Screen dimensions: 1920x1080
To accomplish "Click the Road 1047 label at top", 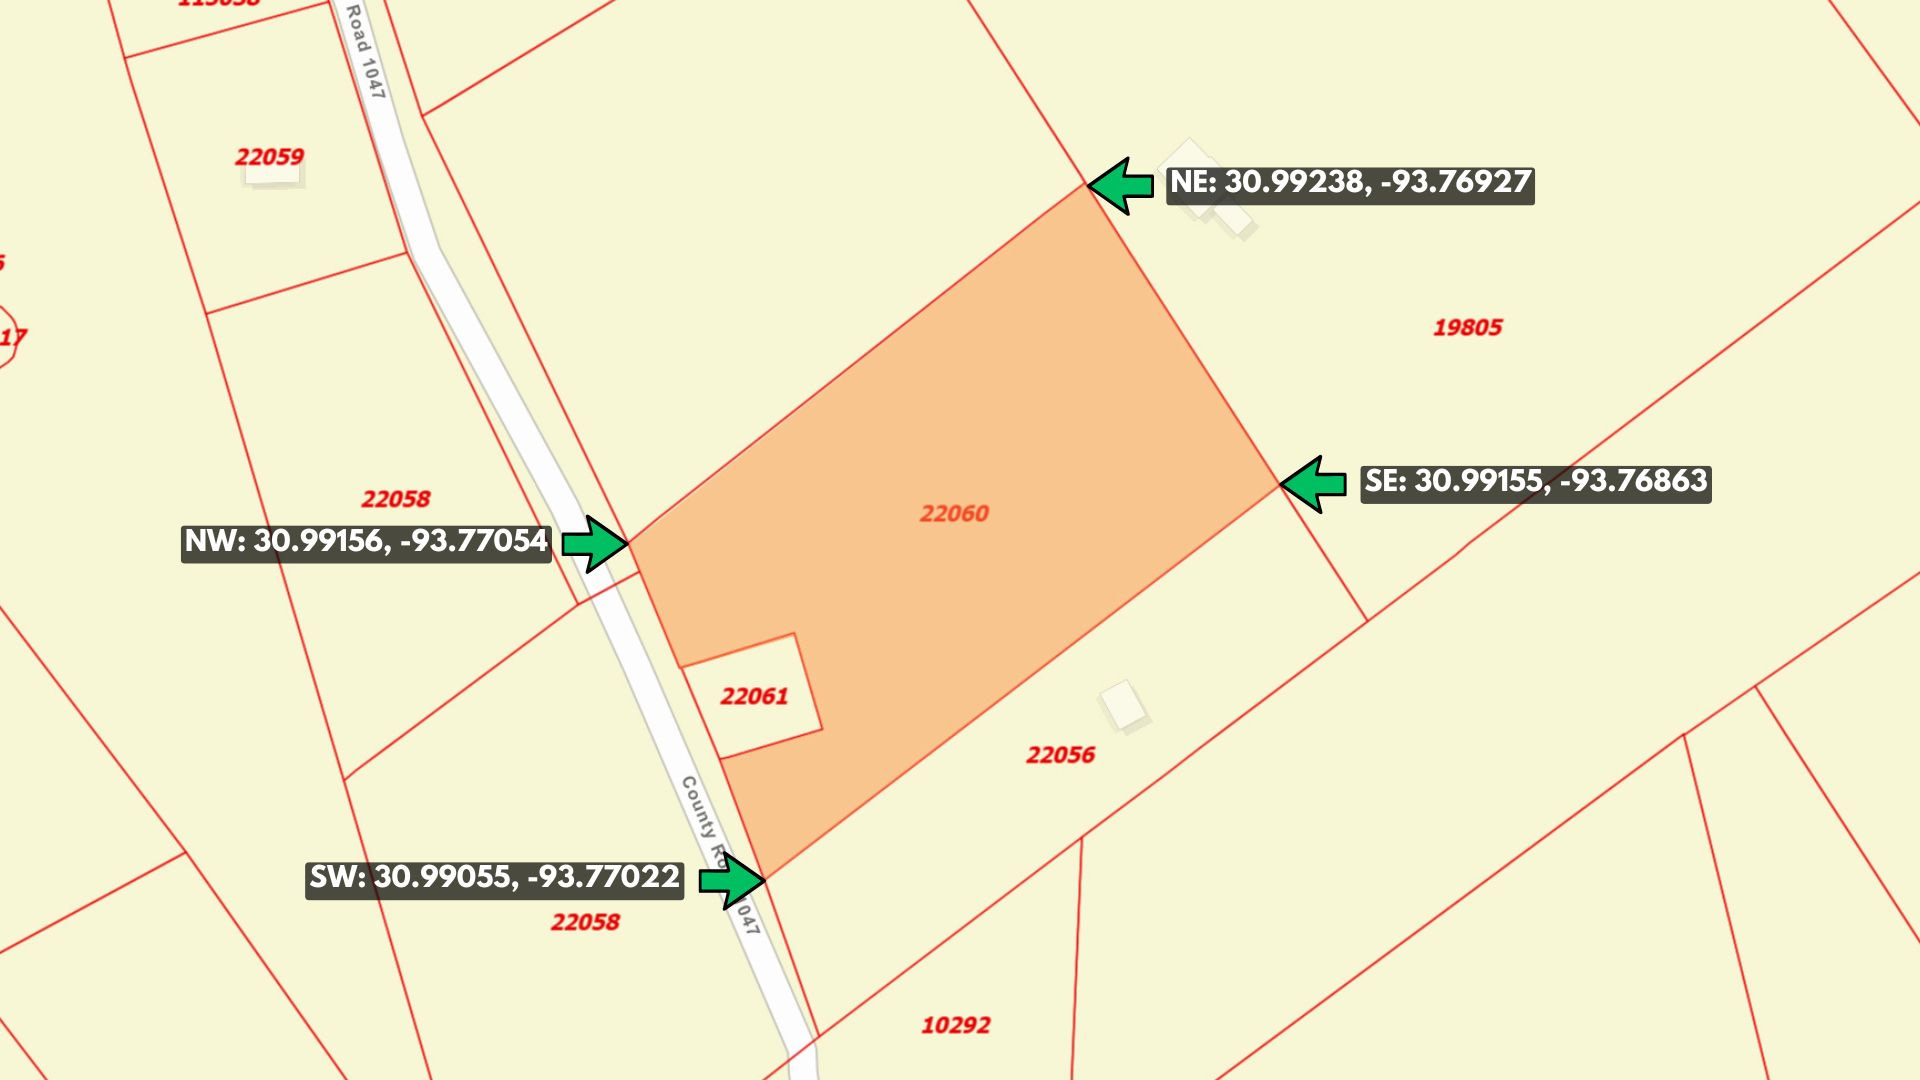I will pos(365,50).
